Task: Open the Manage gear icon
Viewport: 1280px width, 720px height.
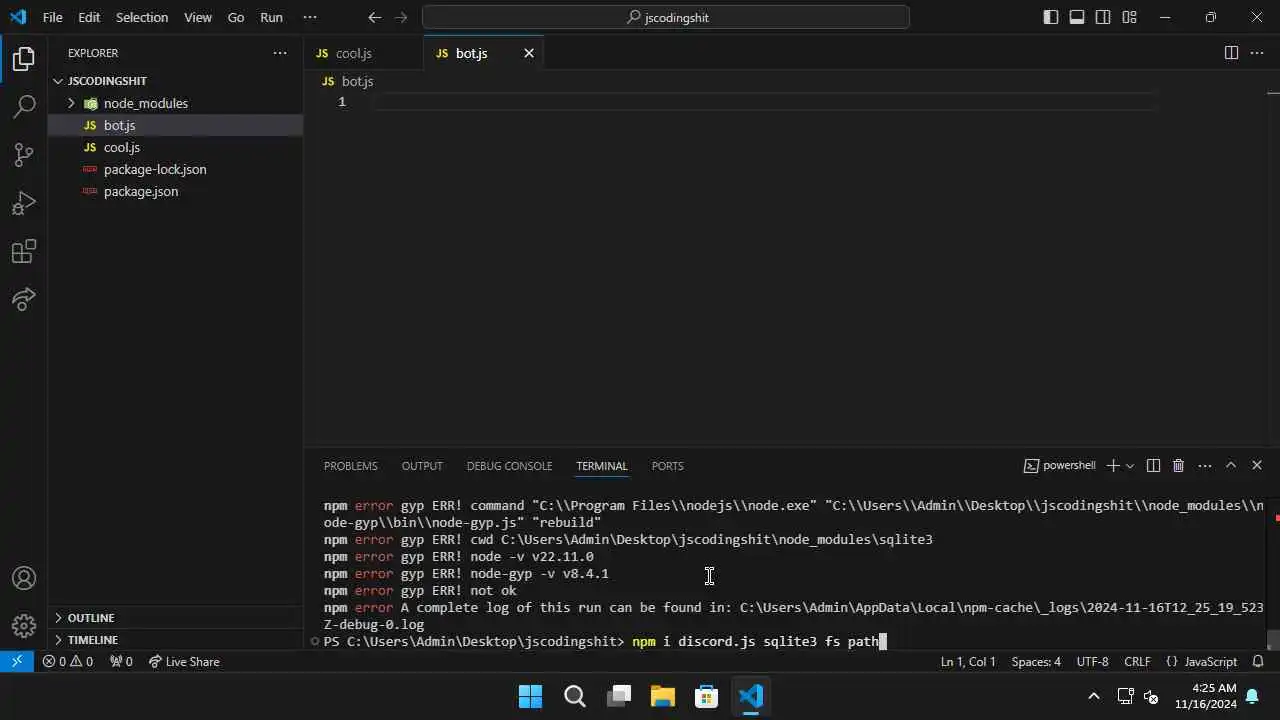Action: coord(24,626)
